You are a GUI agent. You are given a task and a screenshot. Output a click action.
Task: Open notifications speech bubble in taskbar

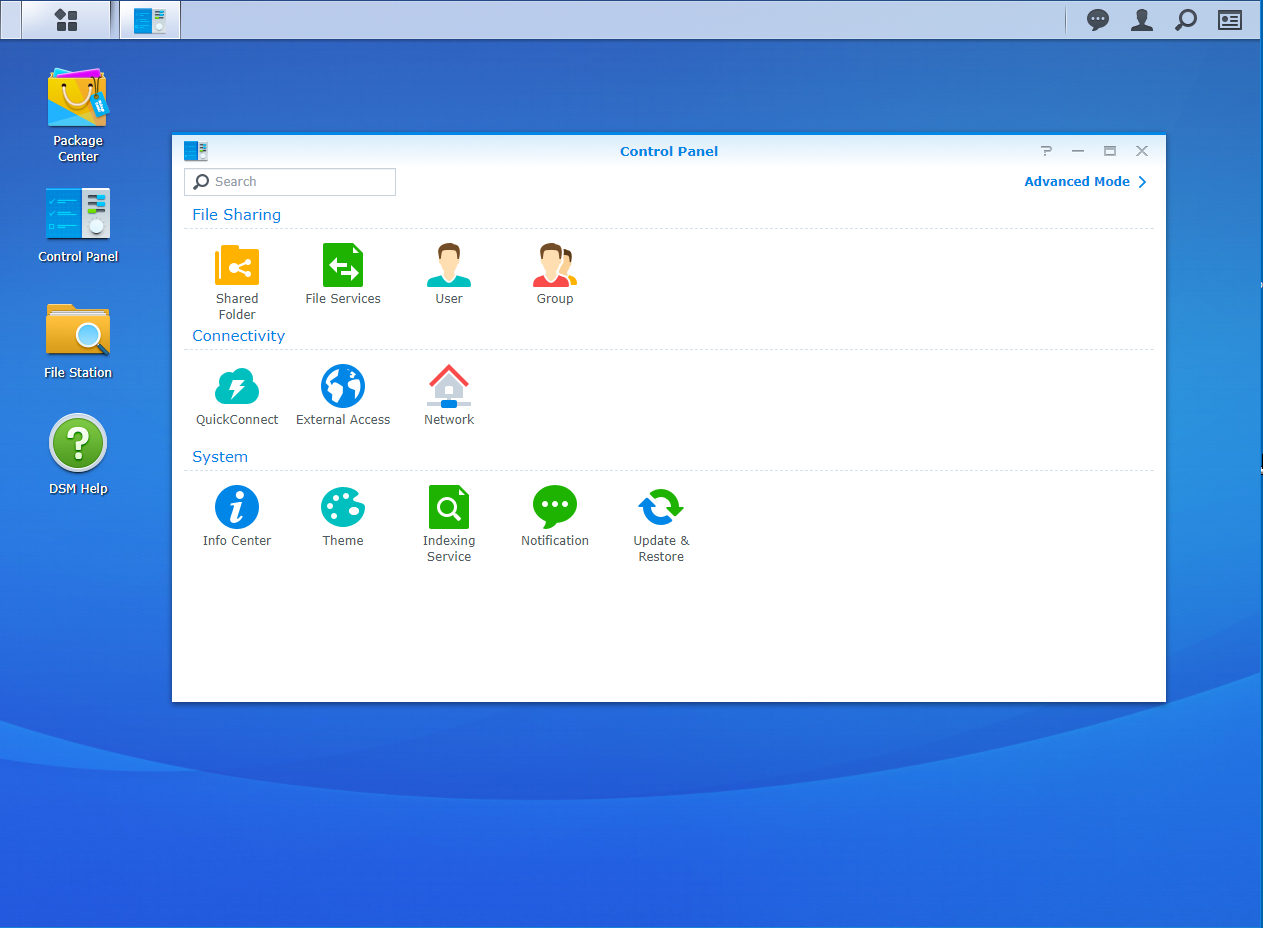(1098, 20)
